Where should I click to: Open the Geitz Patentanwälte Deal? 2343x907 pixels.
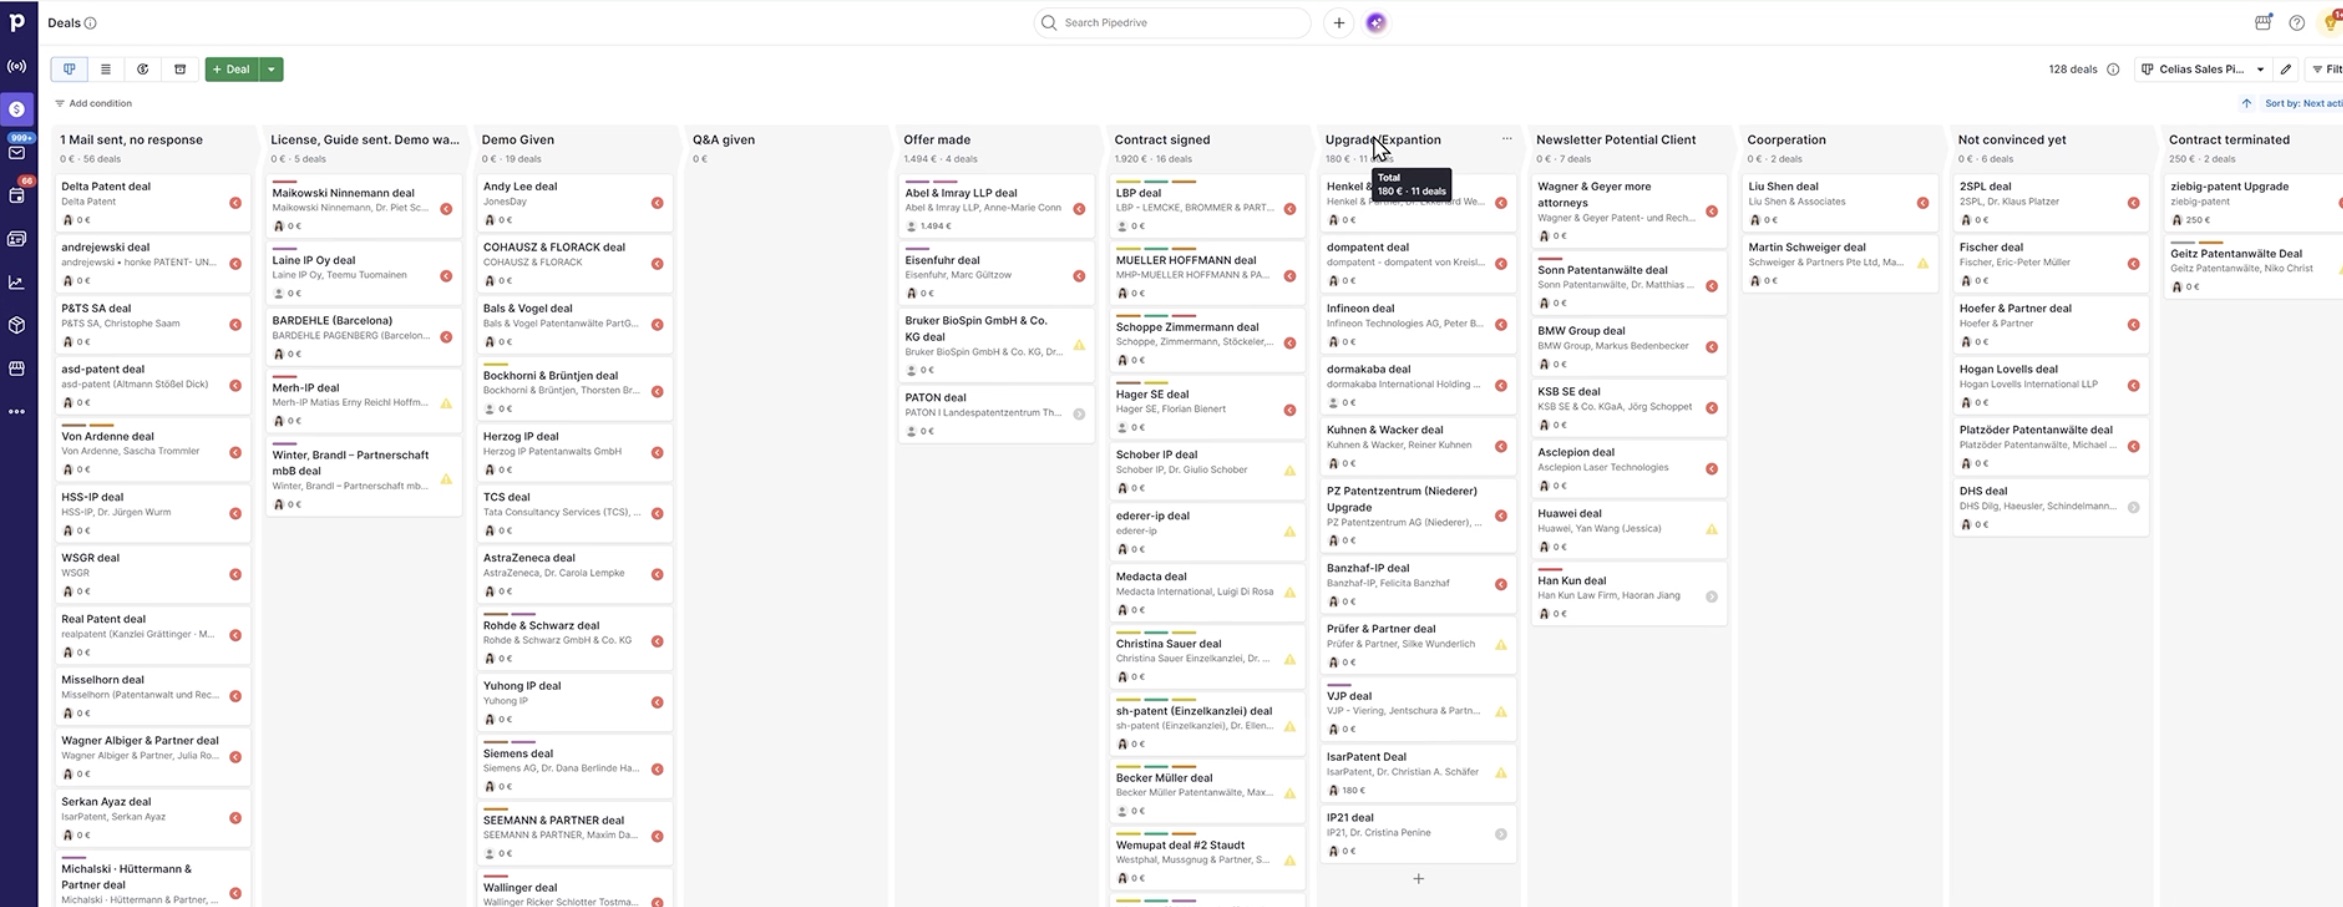pos(2254,266)
